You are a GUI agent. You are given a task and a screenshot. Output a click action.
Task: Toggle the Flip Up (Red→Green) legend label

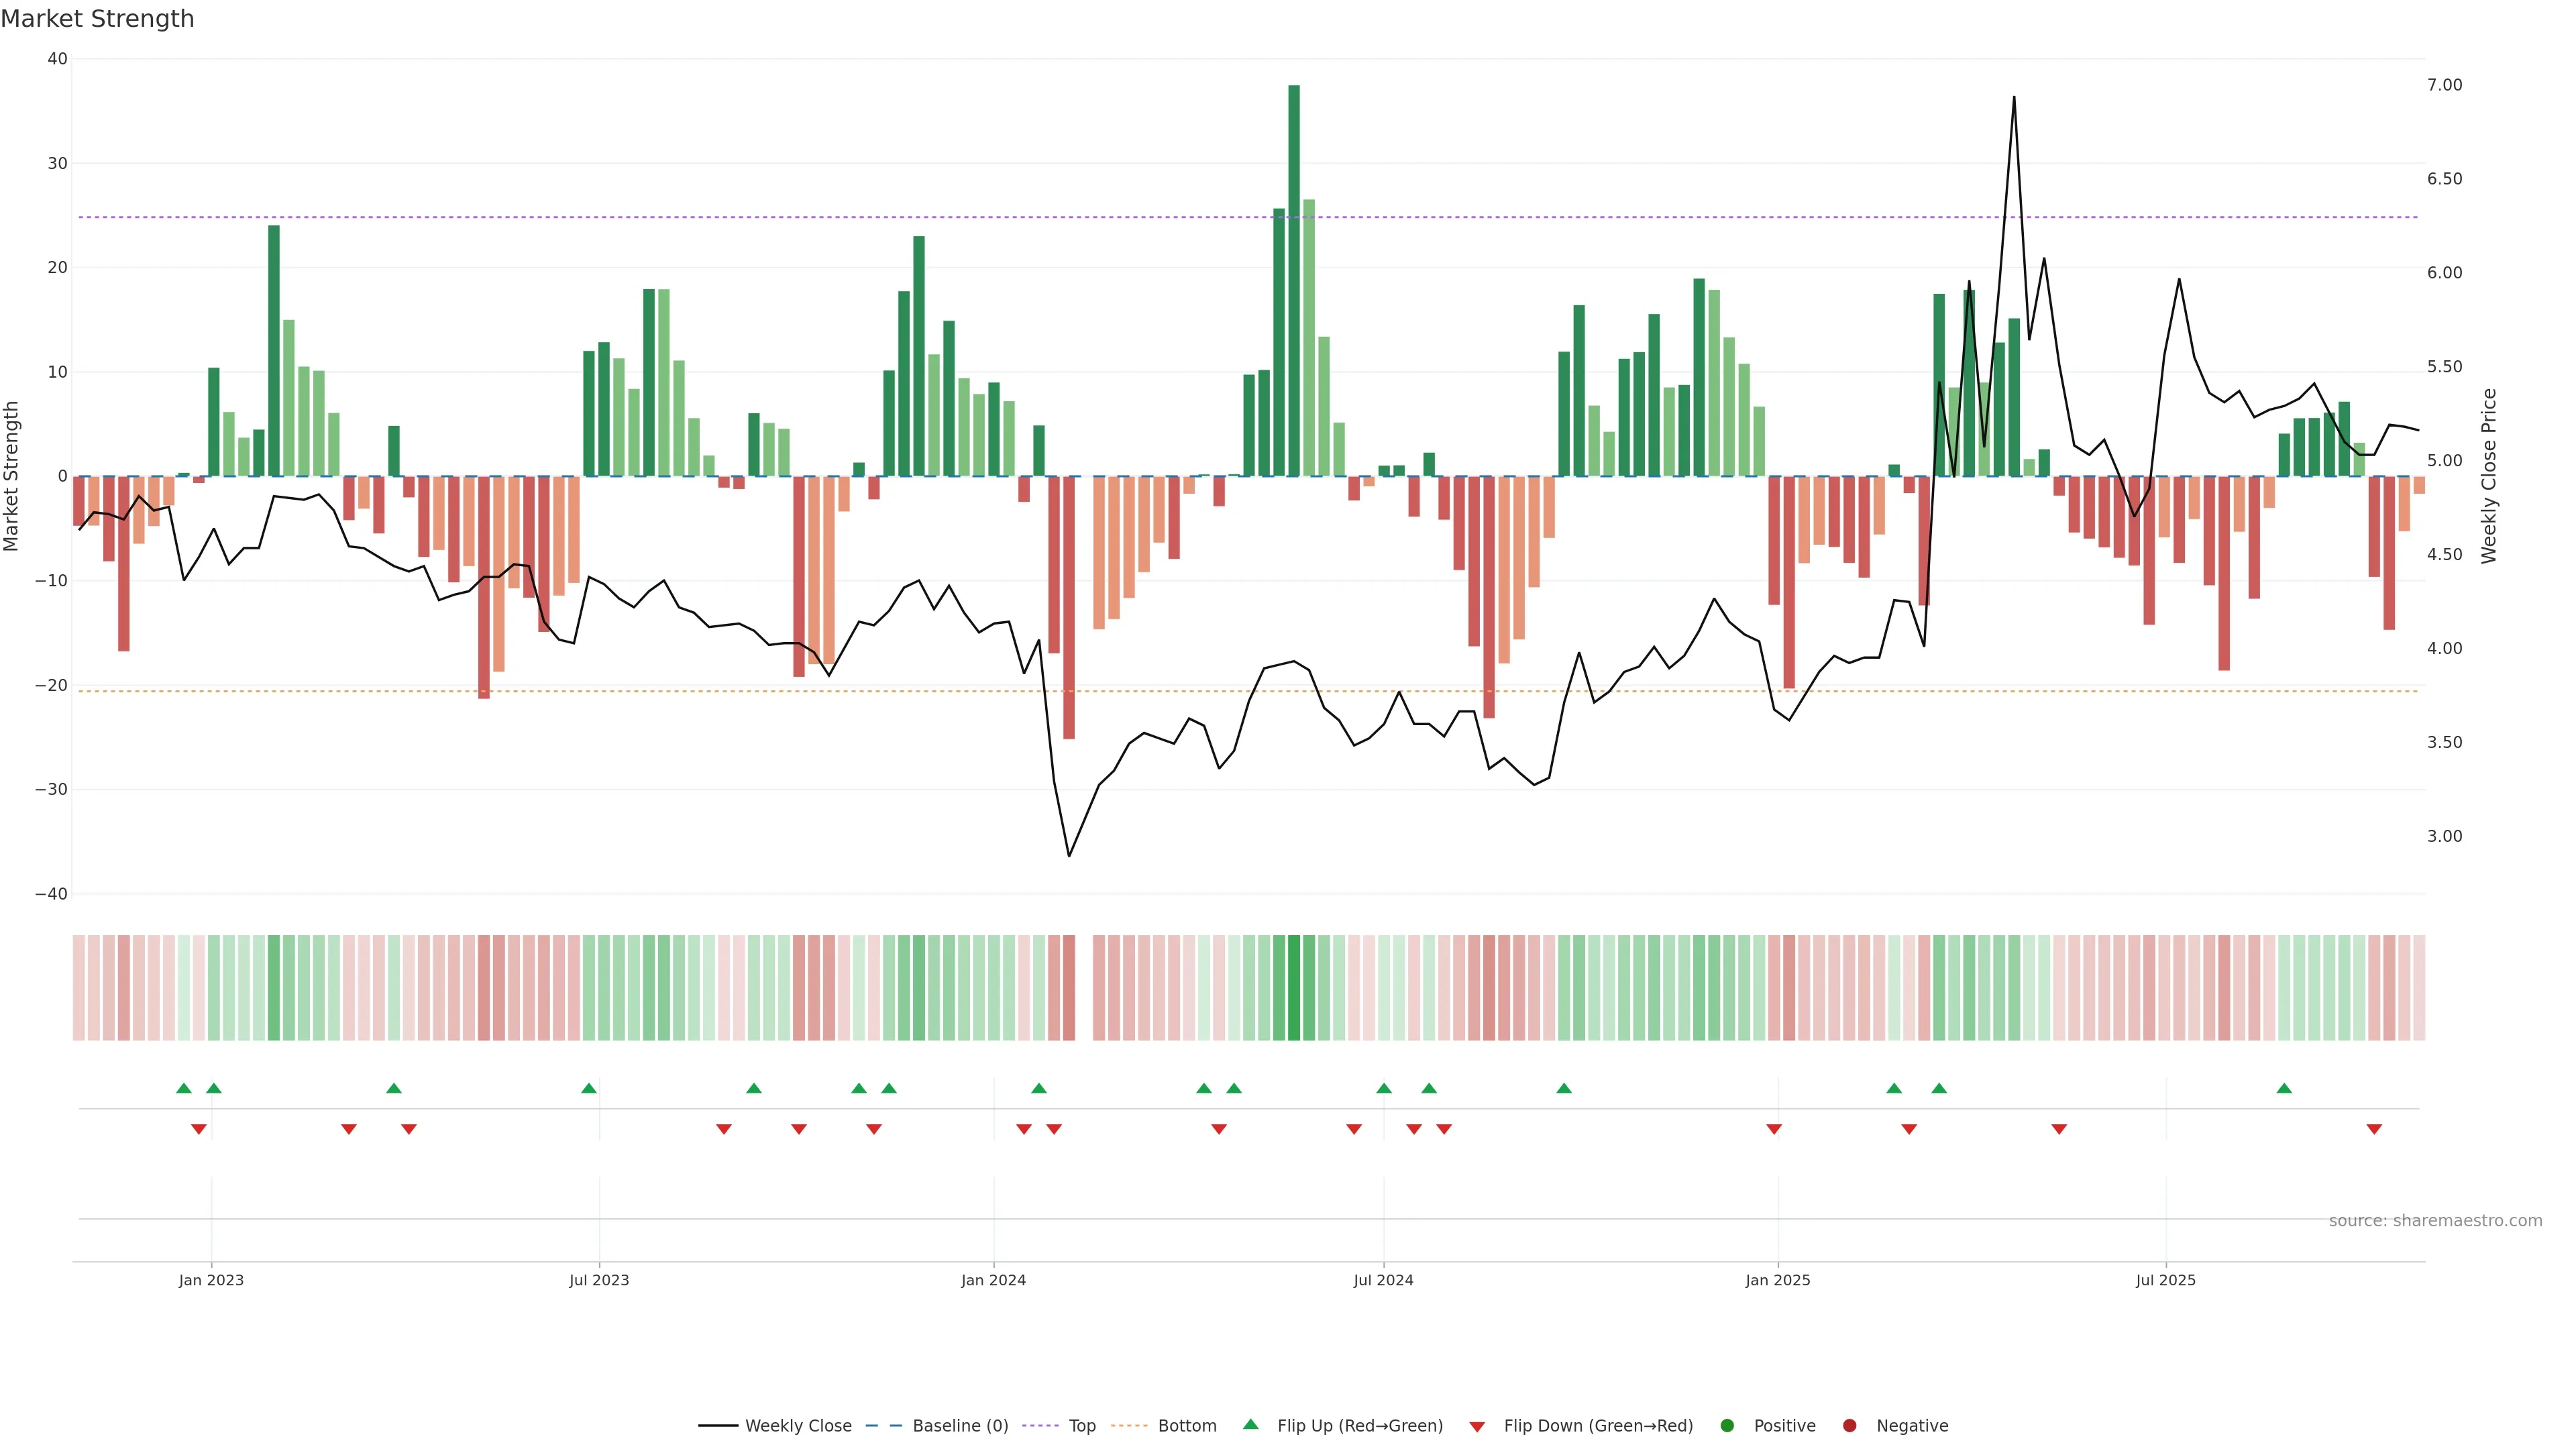point(1360,1425)
